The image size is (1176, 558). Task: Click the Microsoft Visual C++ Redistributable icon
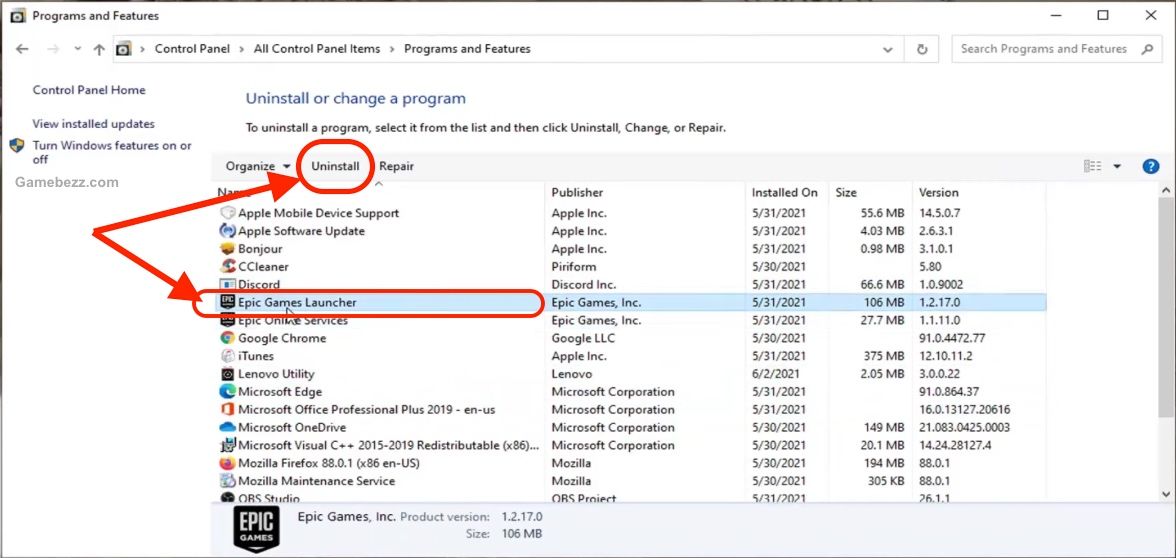click(x=227, y=445)
